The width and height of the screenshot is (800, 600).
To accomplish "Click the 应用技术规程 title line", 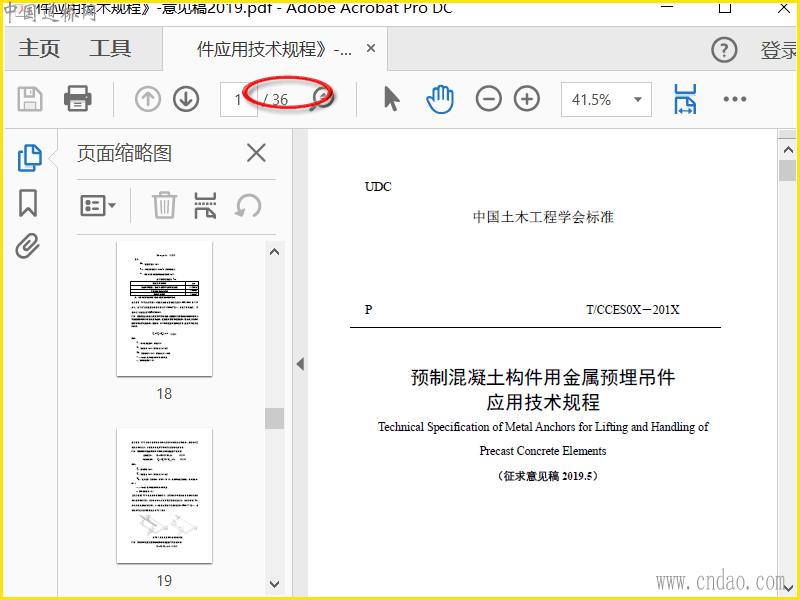I will (543, 403).
